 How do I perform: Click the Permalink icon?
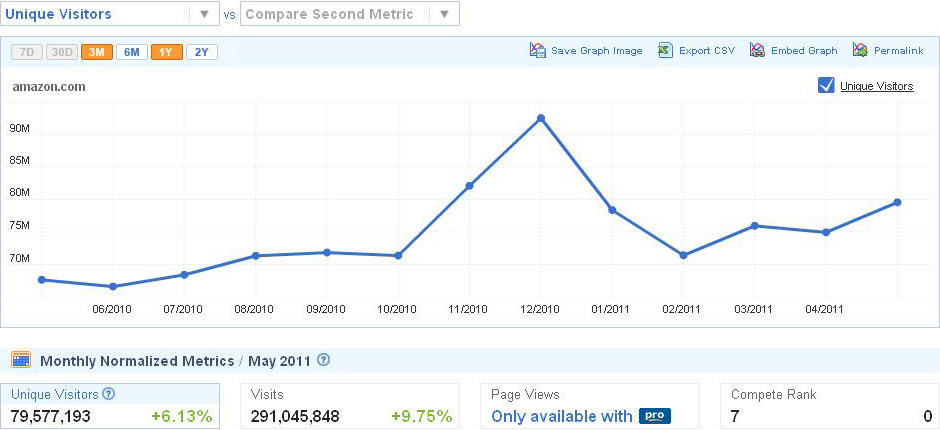(860, 50)
